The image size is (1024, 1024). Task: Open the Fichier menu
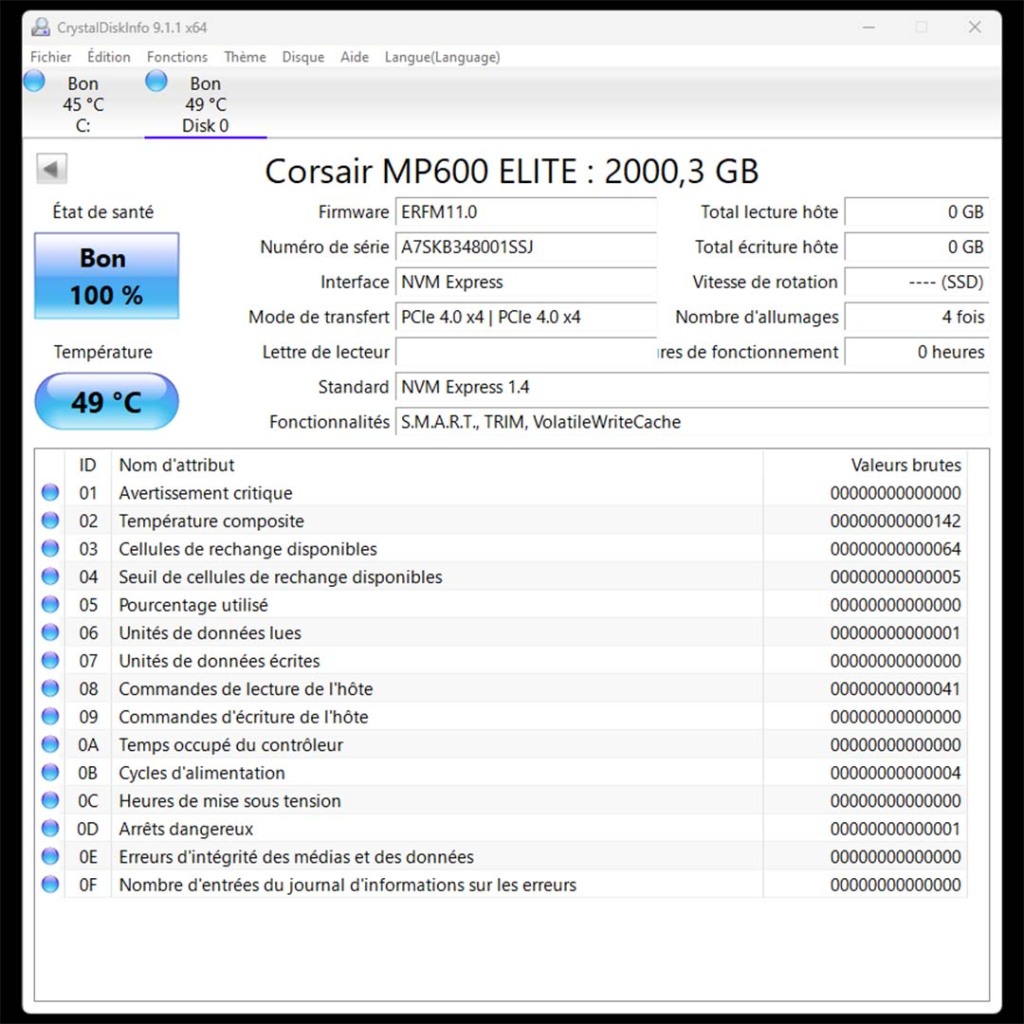point(51,57)
